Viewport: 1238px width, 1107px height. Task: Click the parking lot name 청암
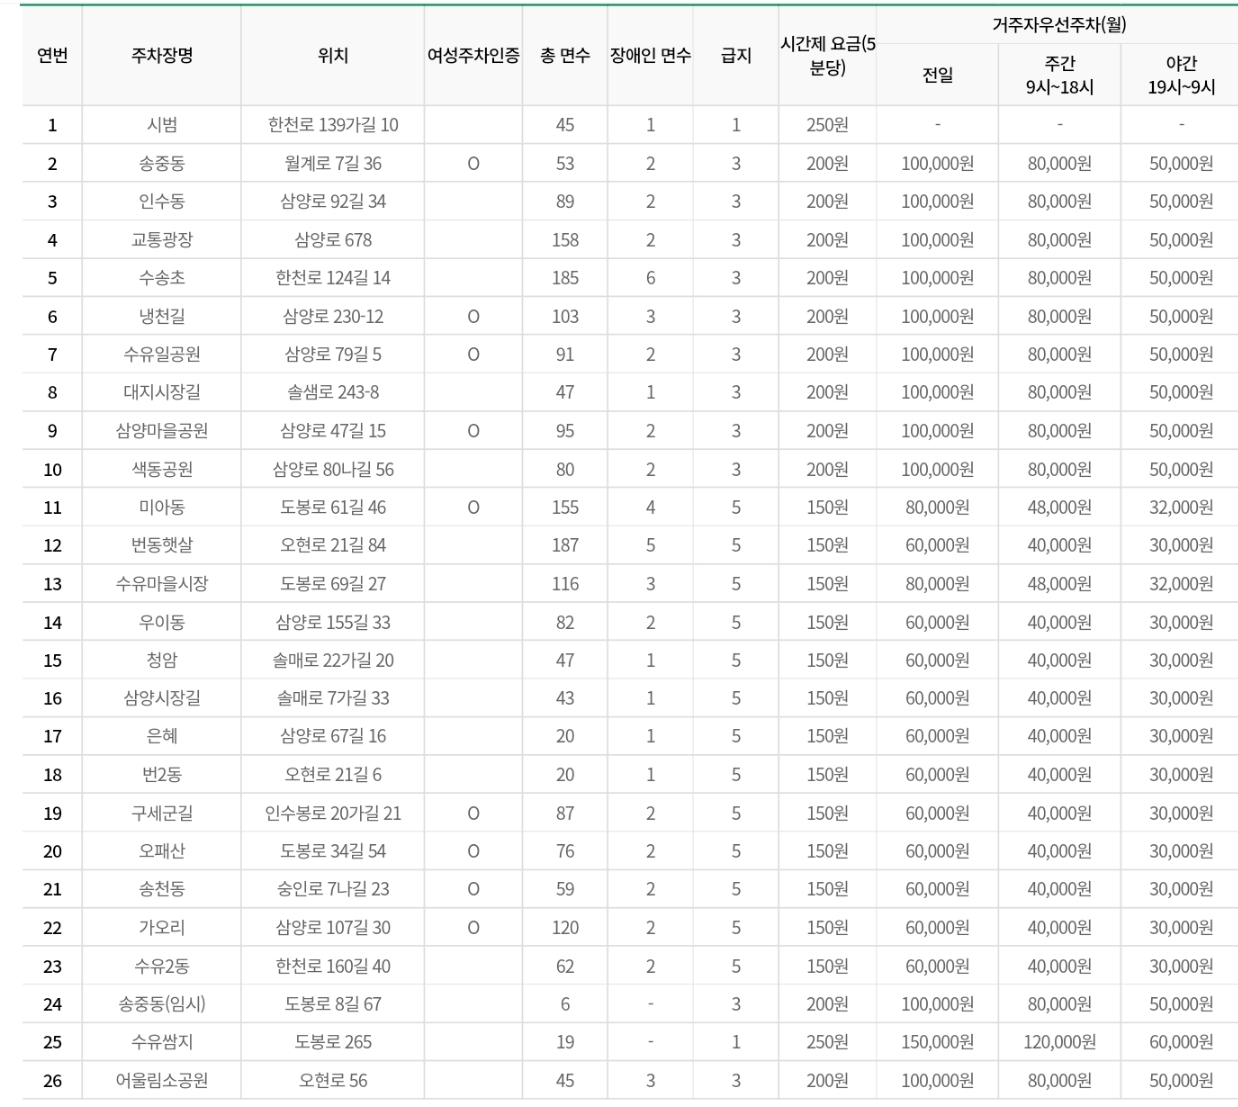point(161,660)
